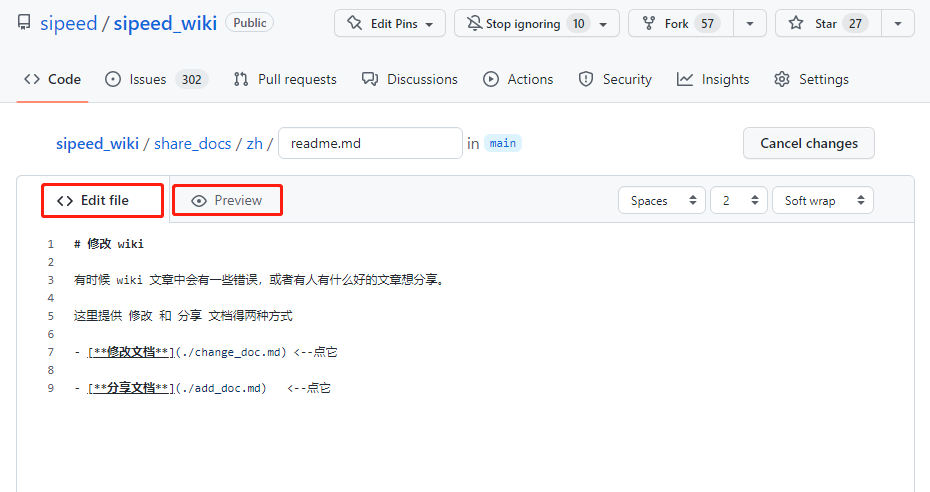This screenshot has height=492, width=930.
Task: Click the Pull requests branch icon
Action: (241, 79)
